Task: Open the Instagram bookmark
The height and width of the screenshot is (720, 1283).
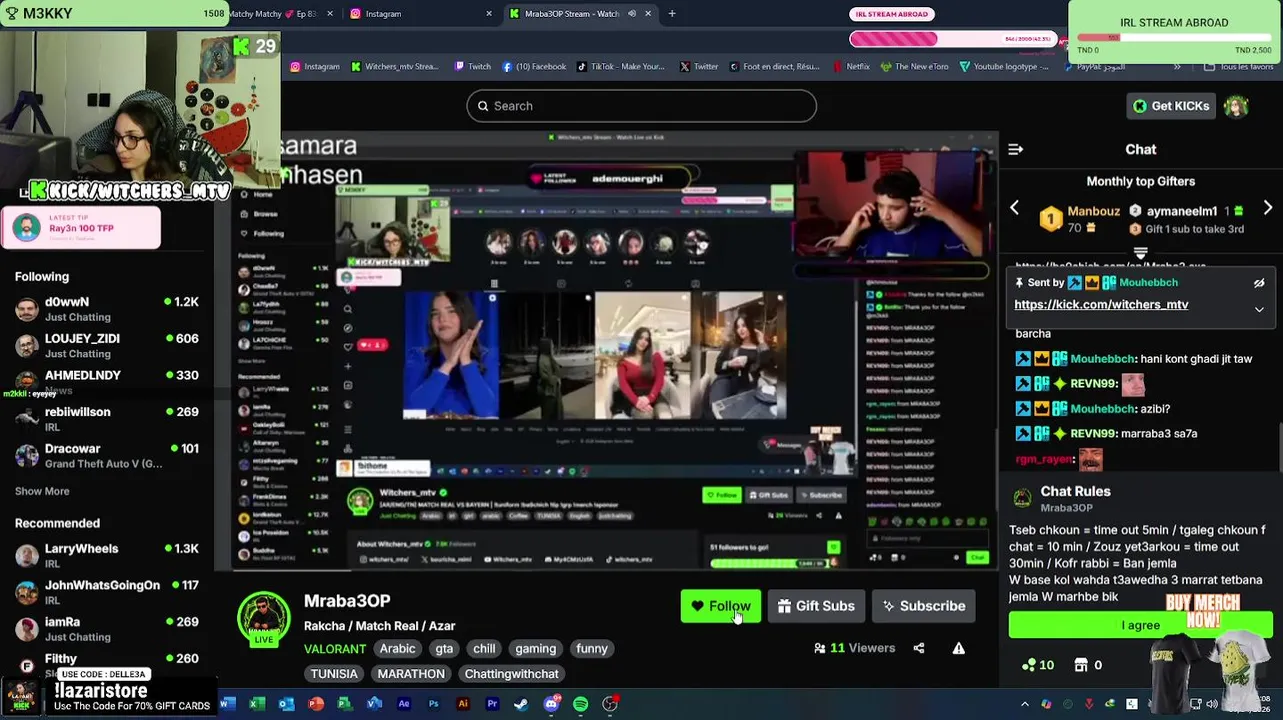Action: 315,67
